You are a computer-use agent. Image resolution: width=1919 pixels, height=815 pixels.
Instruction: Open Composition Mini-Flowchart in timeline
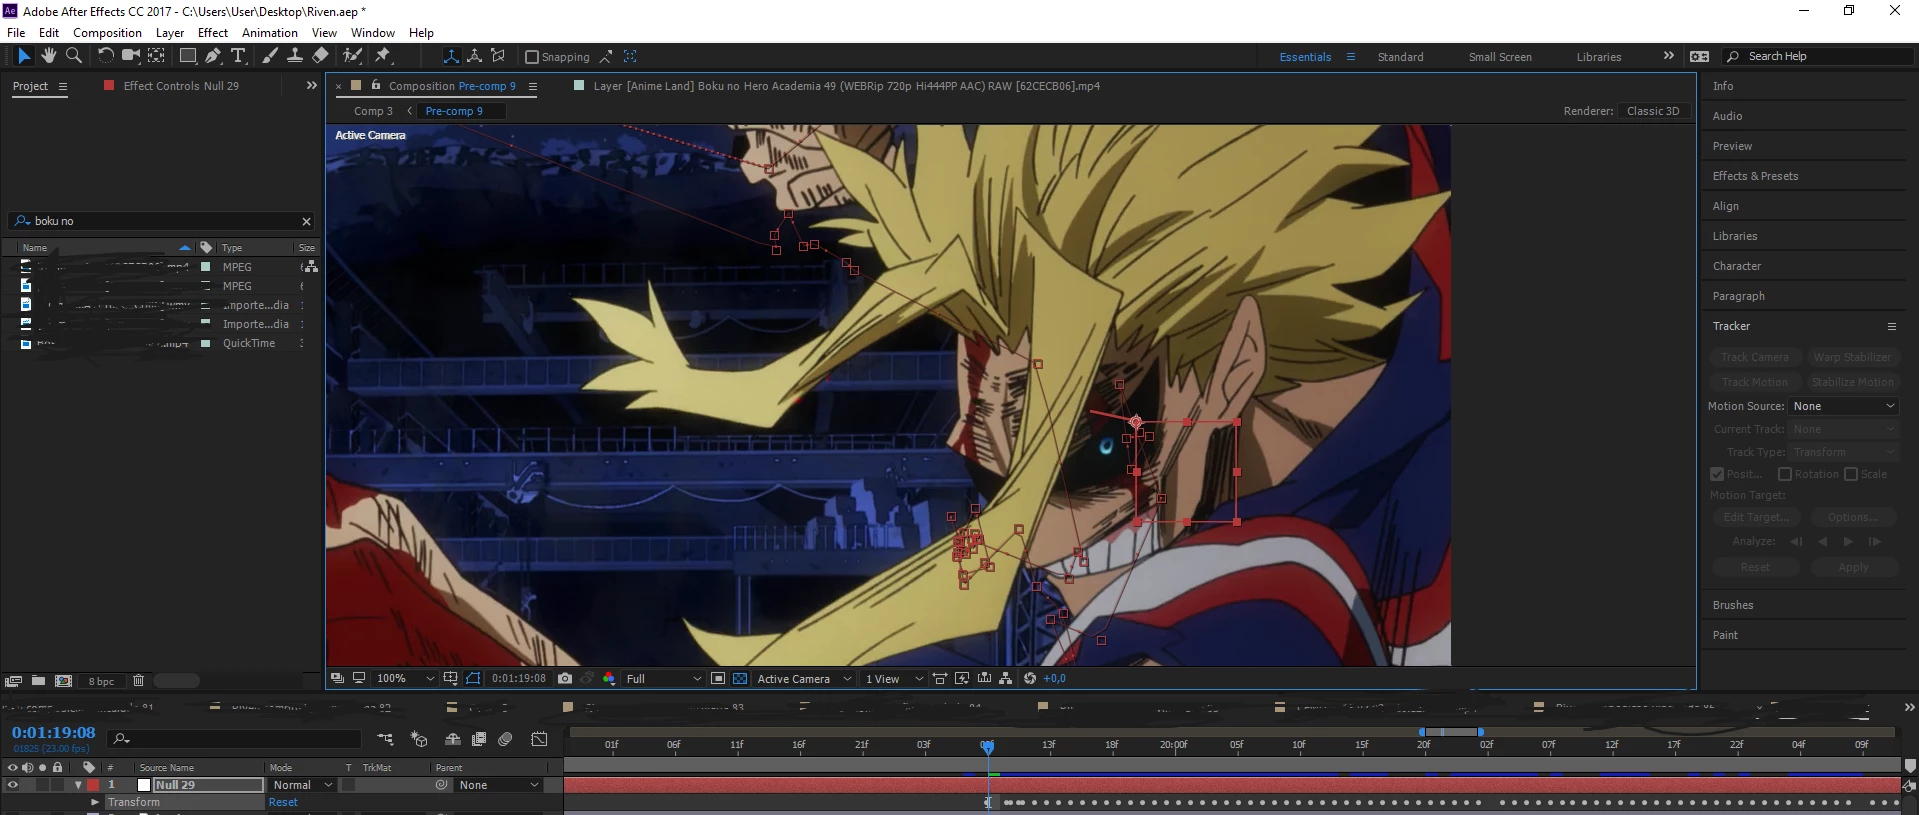(385, 739)
